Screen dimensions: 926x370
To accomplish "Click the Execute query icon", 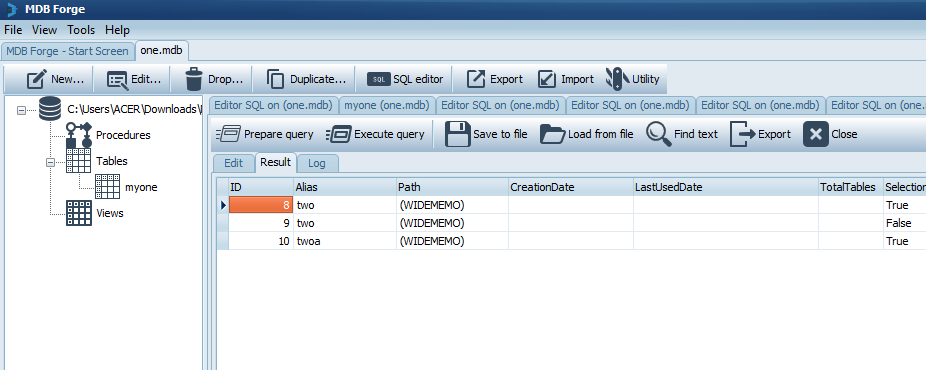I will point(338,134).
